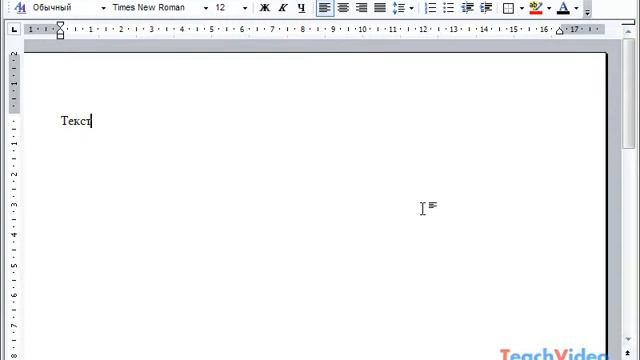640x360 pixels.
Task: Click the vertical scrollbar thumb
Action: tap(629, 94)
